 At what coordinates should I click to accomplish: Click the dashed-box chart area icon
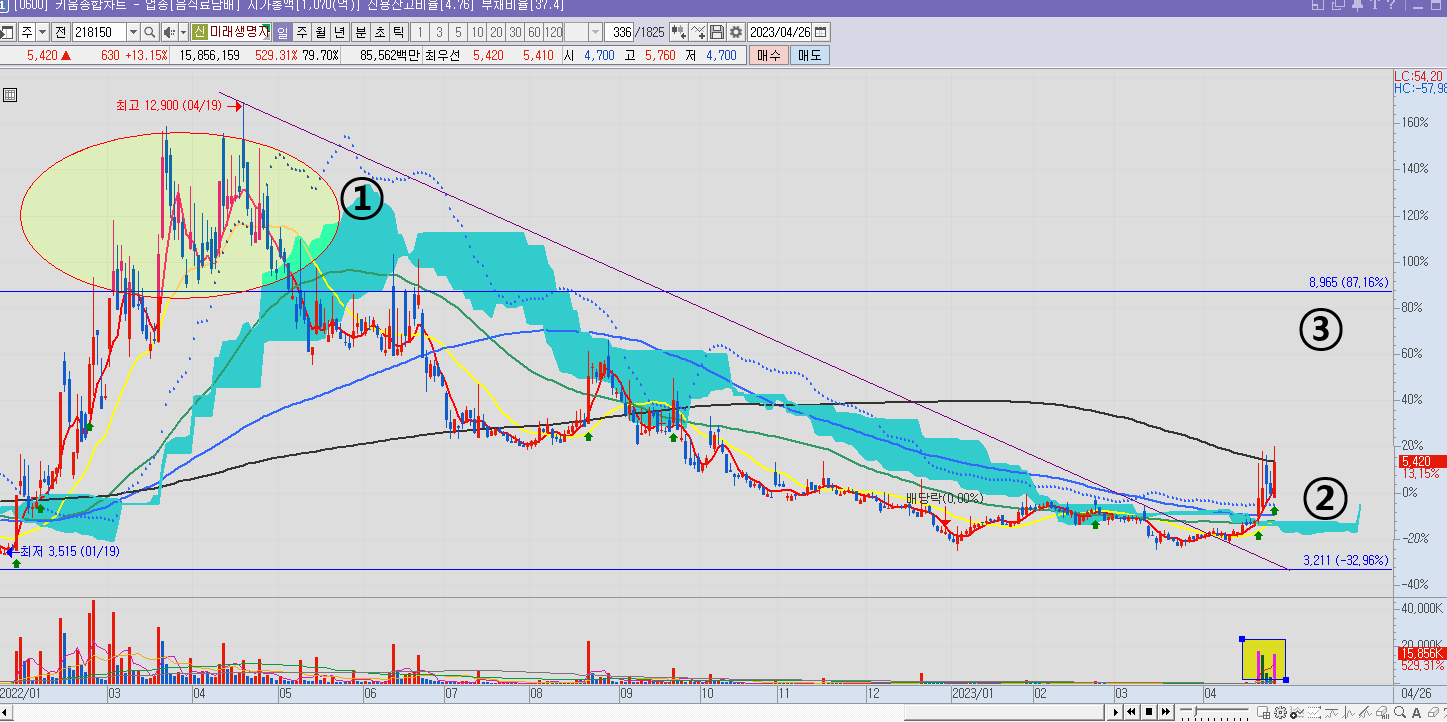point(1314,712)
